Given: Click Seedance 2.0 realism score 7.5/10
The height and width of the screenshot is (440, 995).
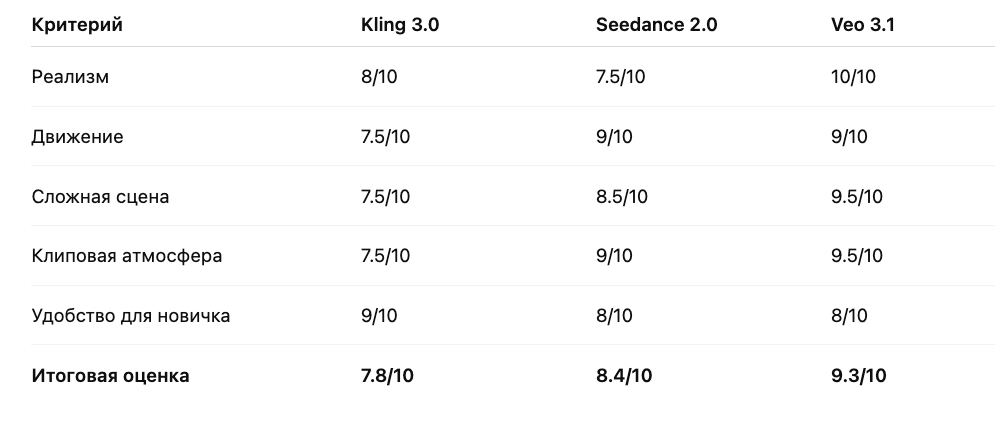Looking at the screenshot, I should [621, 77].
